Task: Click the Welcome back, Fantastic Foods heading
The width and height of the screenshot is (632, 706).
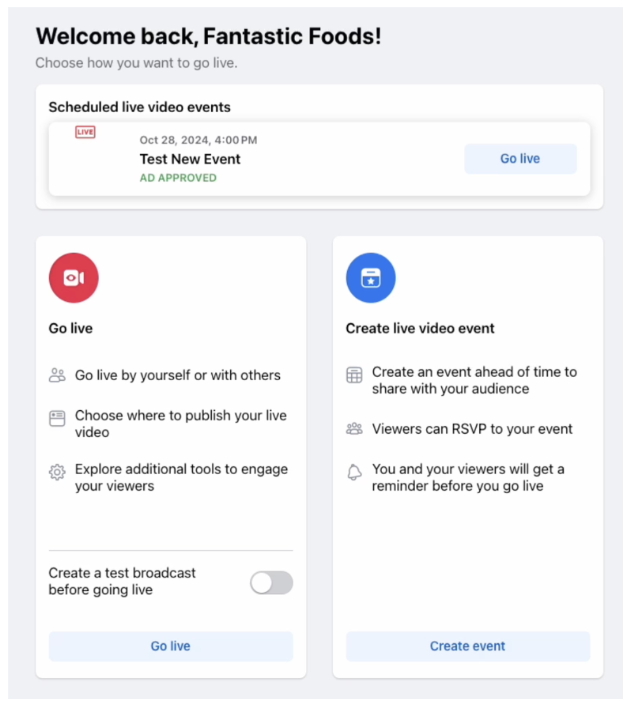Action: point(208,37)
